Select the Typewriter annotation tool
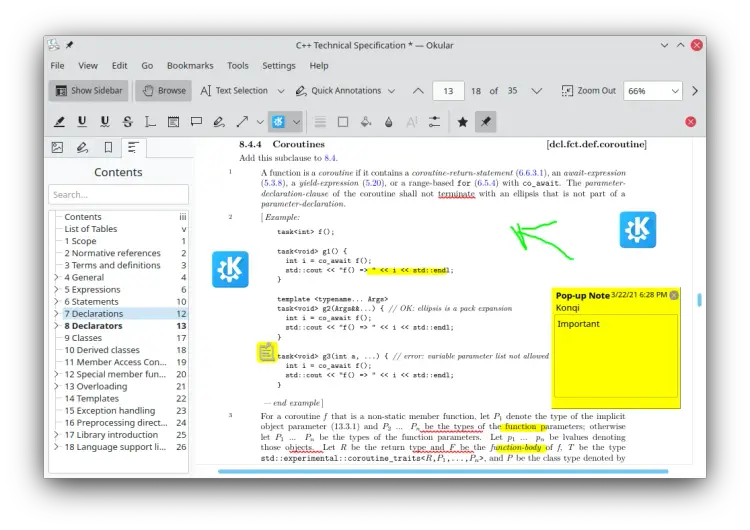750x530 pixels. click(150, 122)
